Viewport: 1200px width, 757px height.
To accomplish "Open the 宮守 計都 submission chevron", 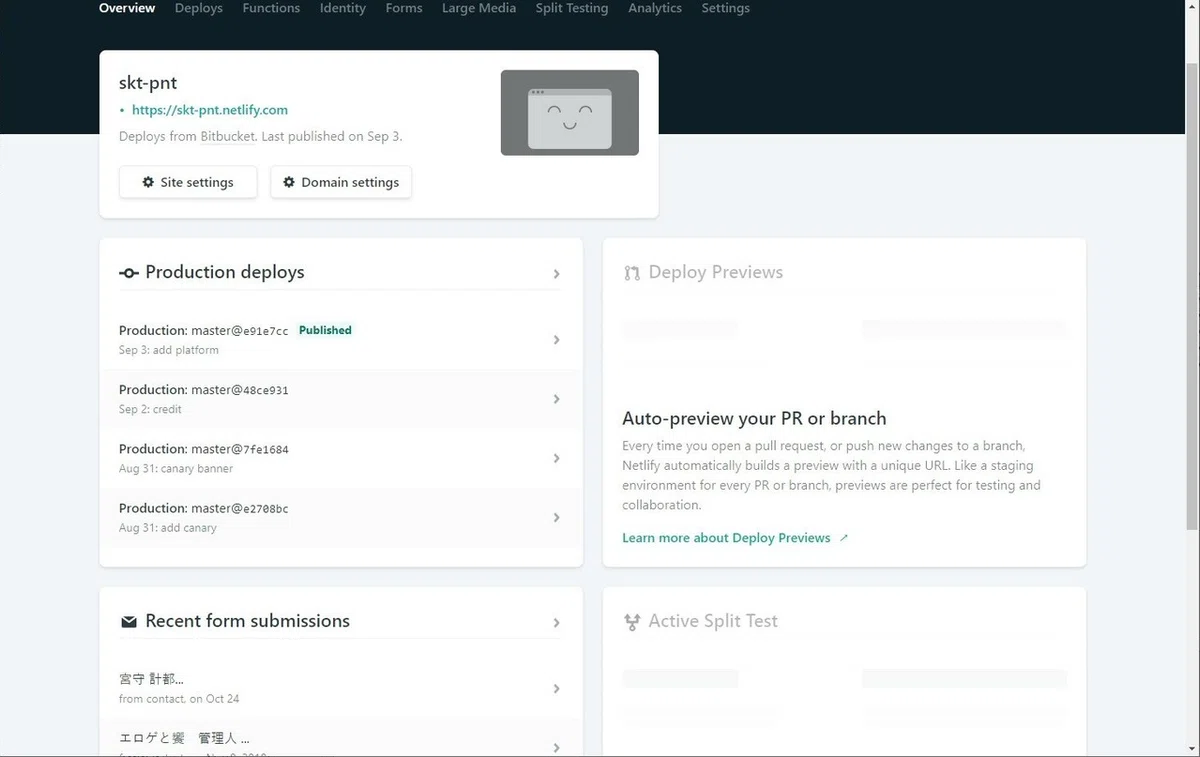I will 557,689.
